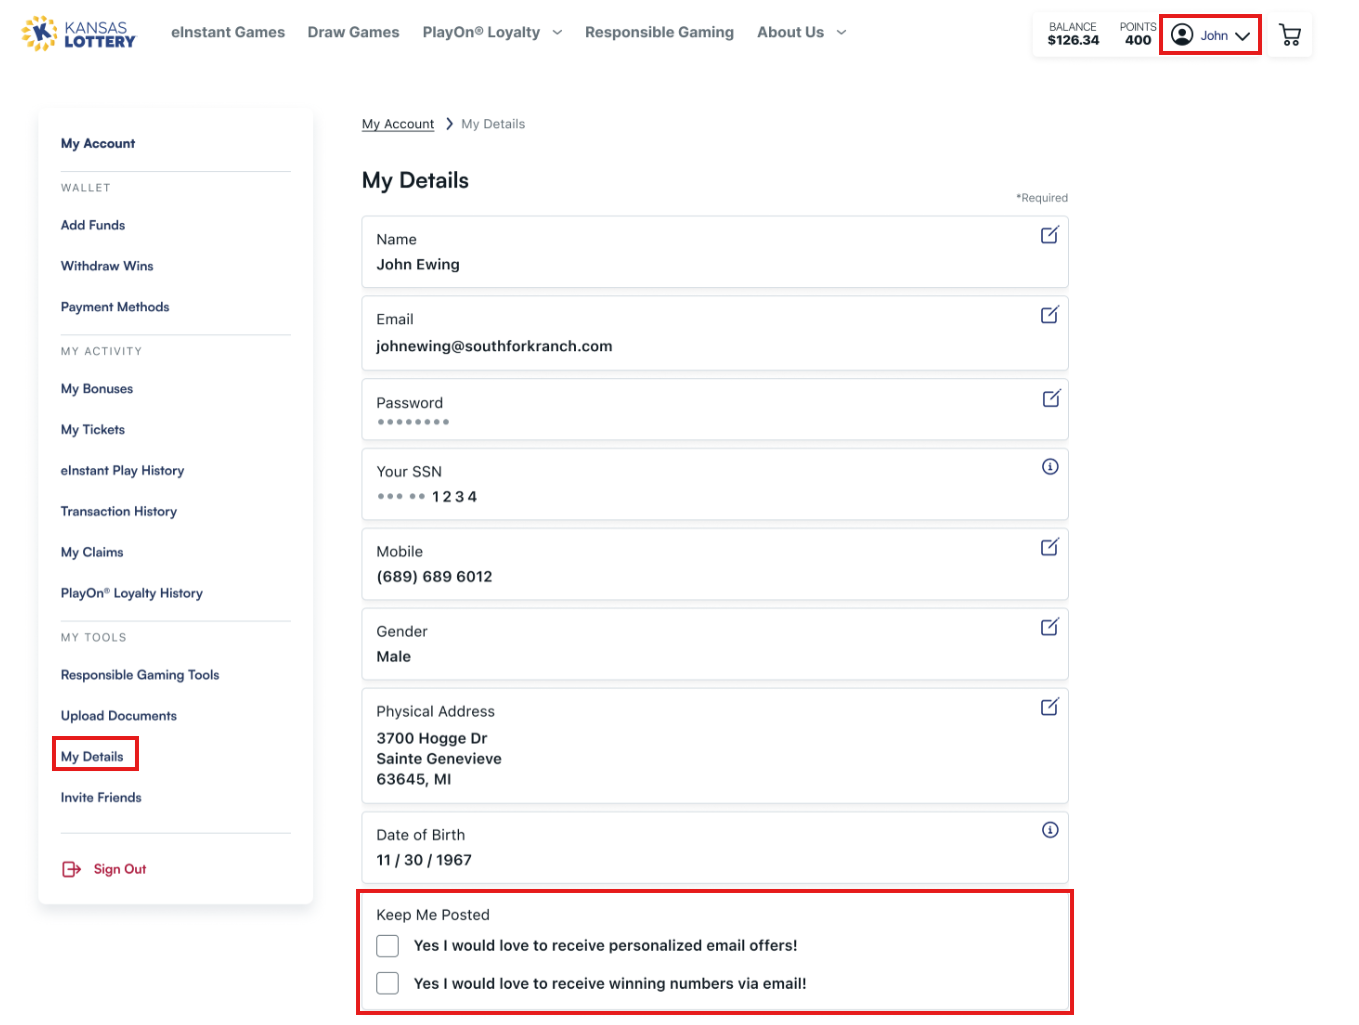Show Date of Birth info icon
Screen dimensions: 1359x1025
[x=1050, y=829]
